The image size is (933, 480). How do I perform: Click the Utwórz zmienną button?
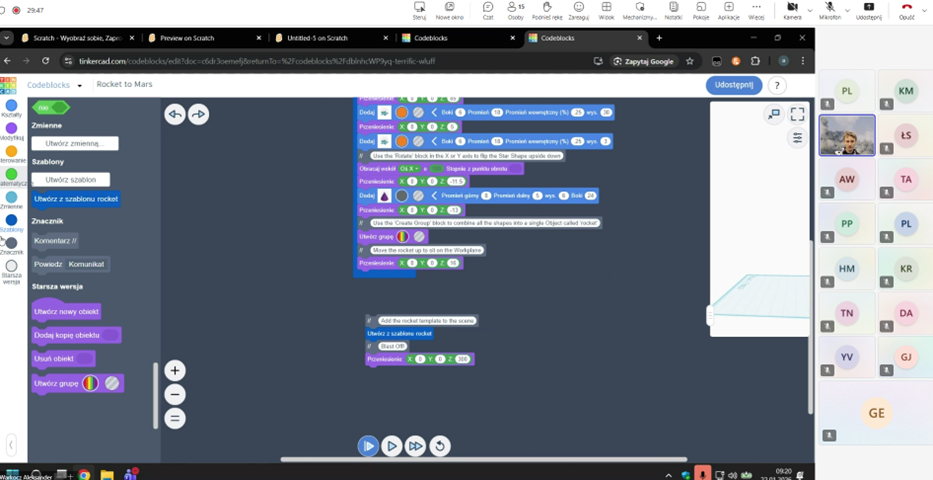[75, 143]
